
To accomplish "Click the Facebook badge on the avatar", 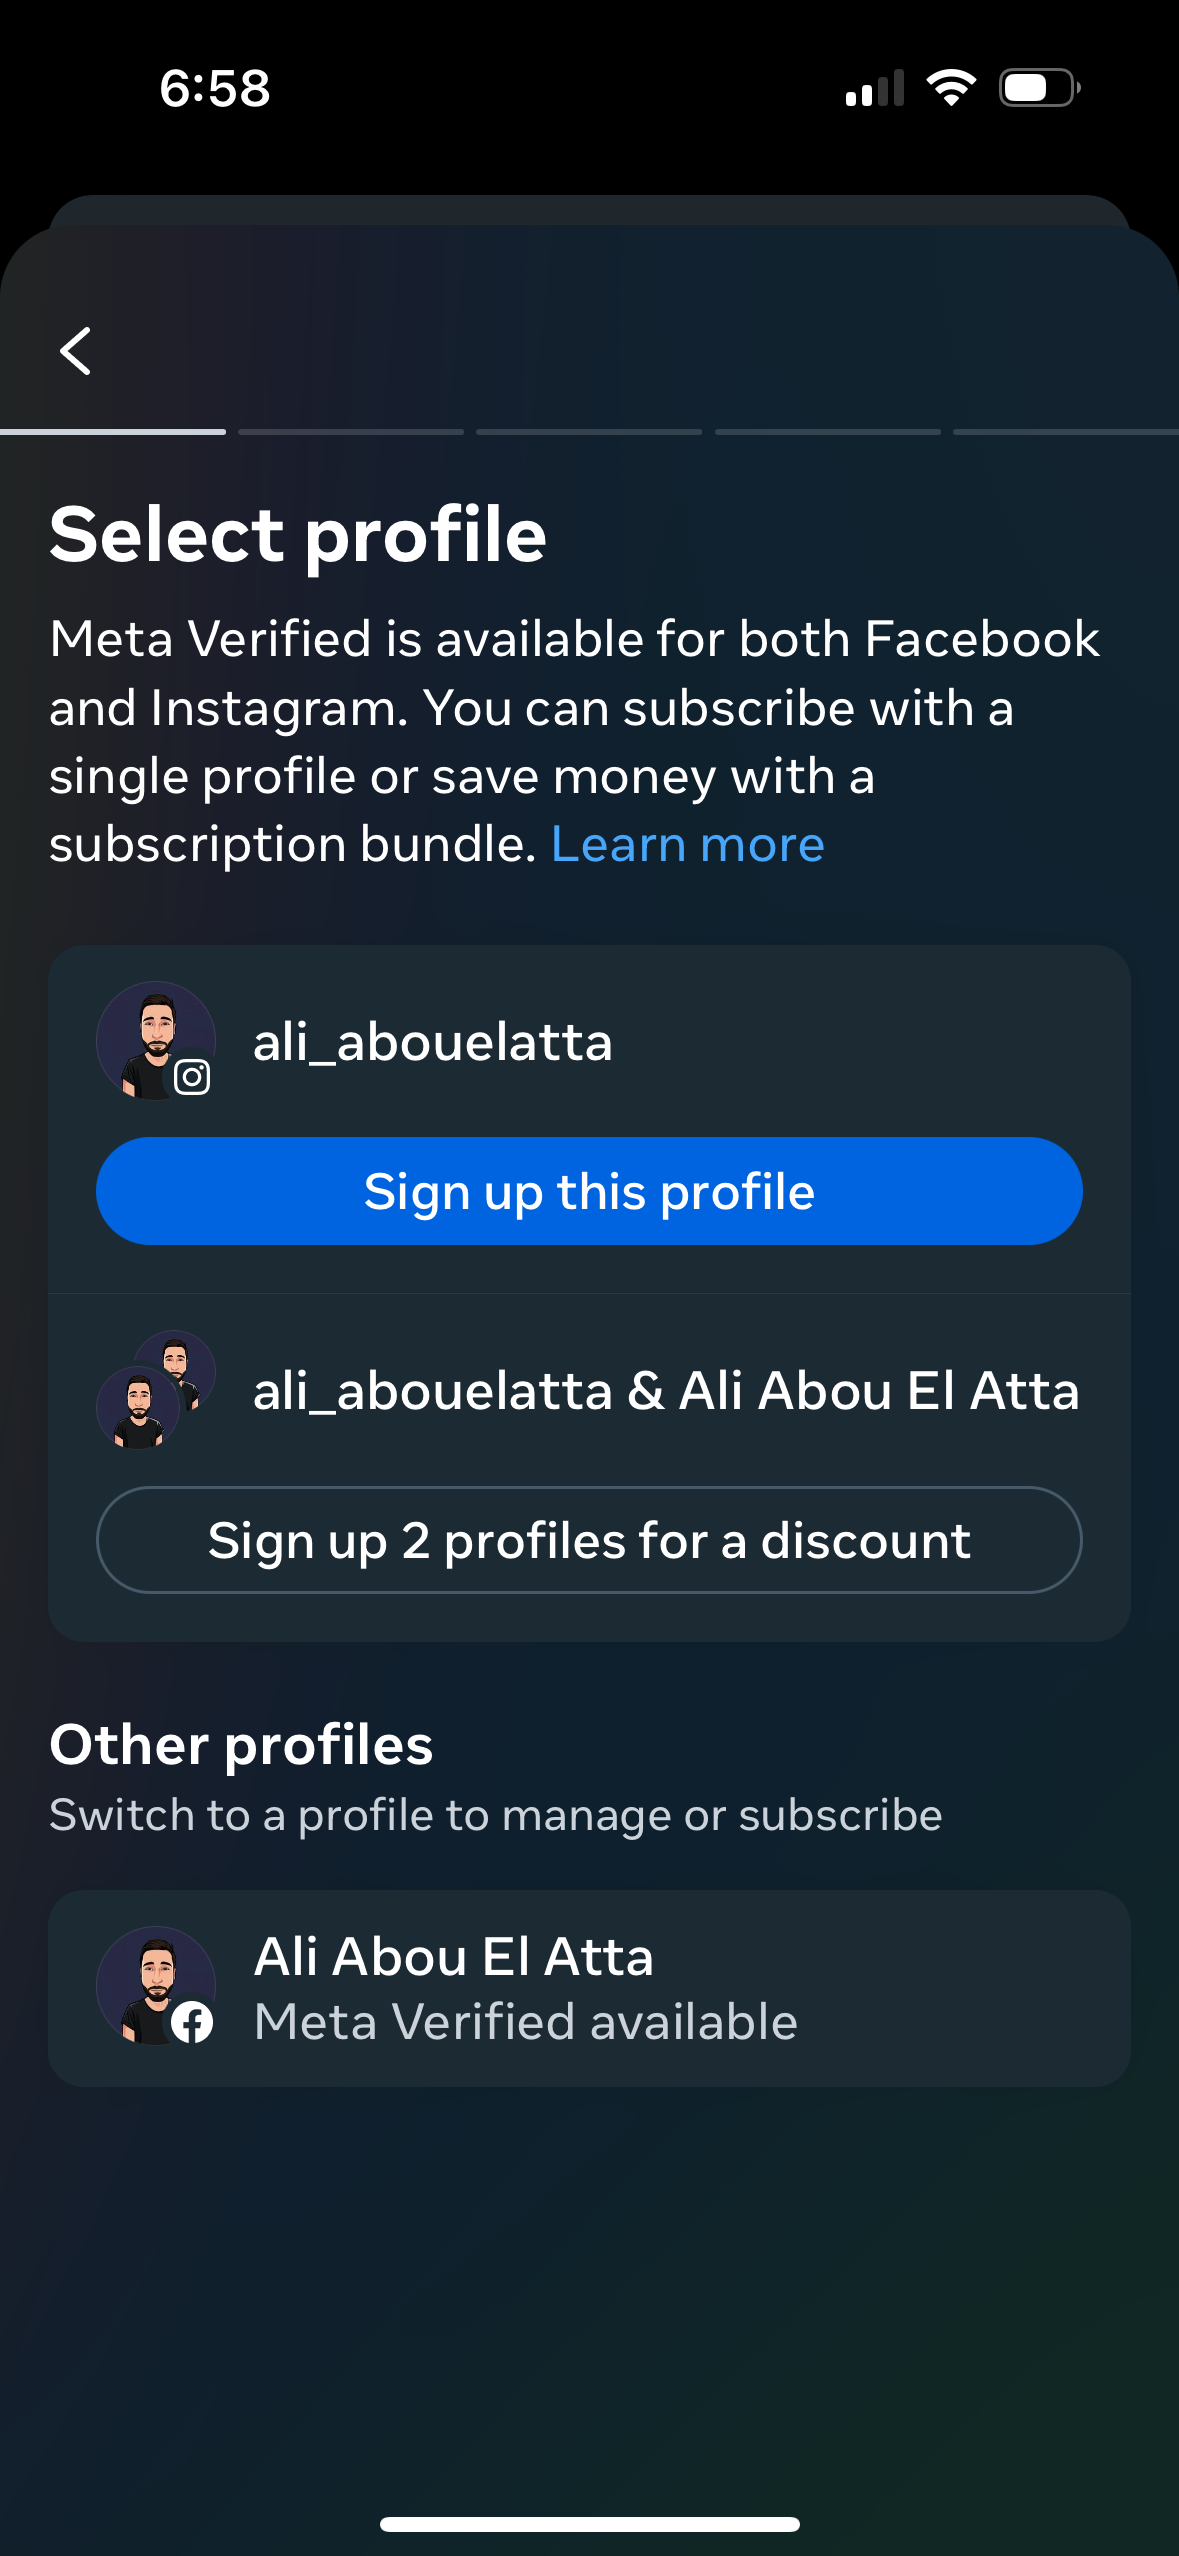I will pos(192,2023).
